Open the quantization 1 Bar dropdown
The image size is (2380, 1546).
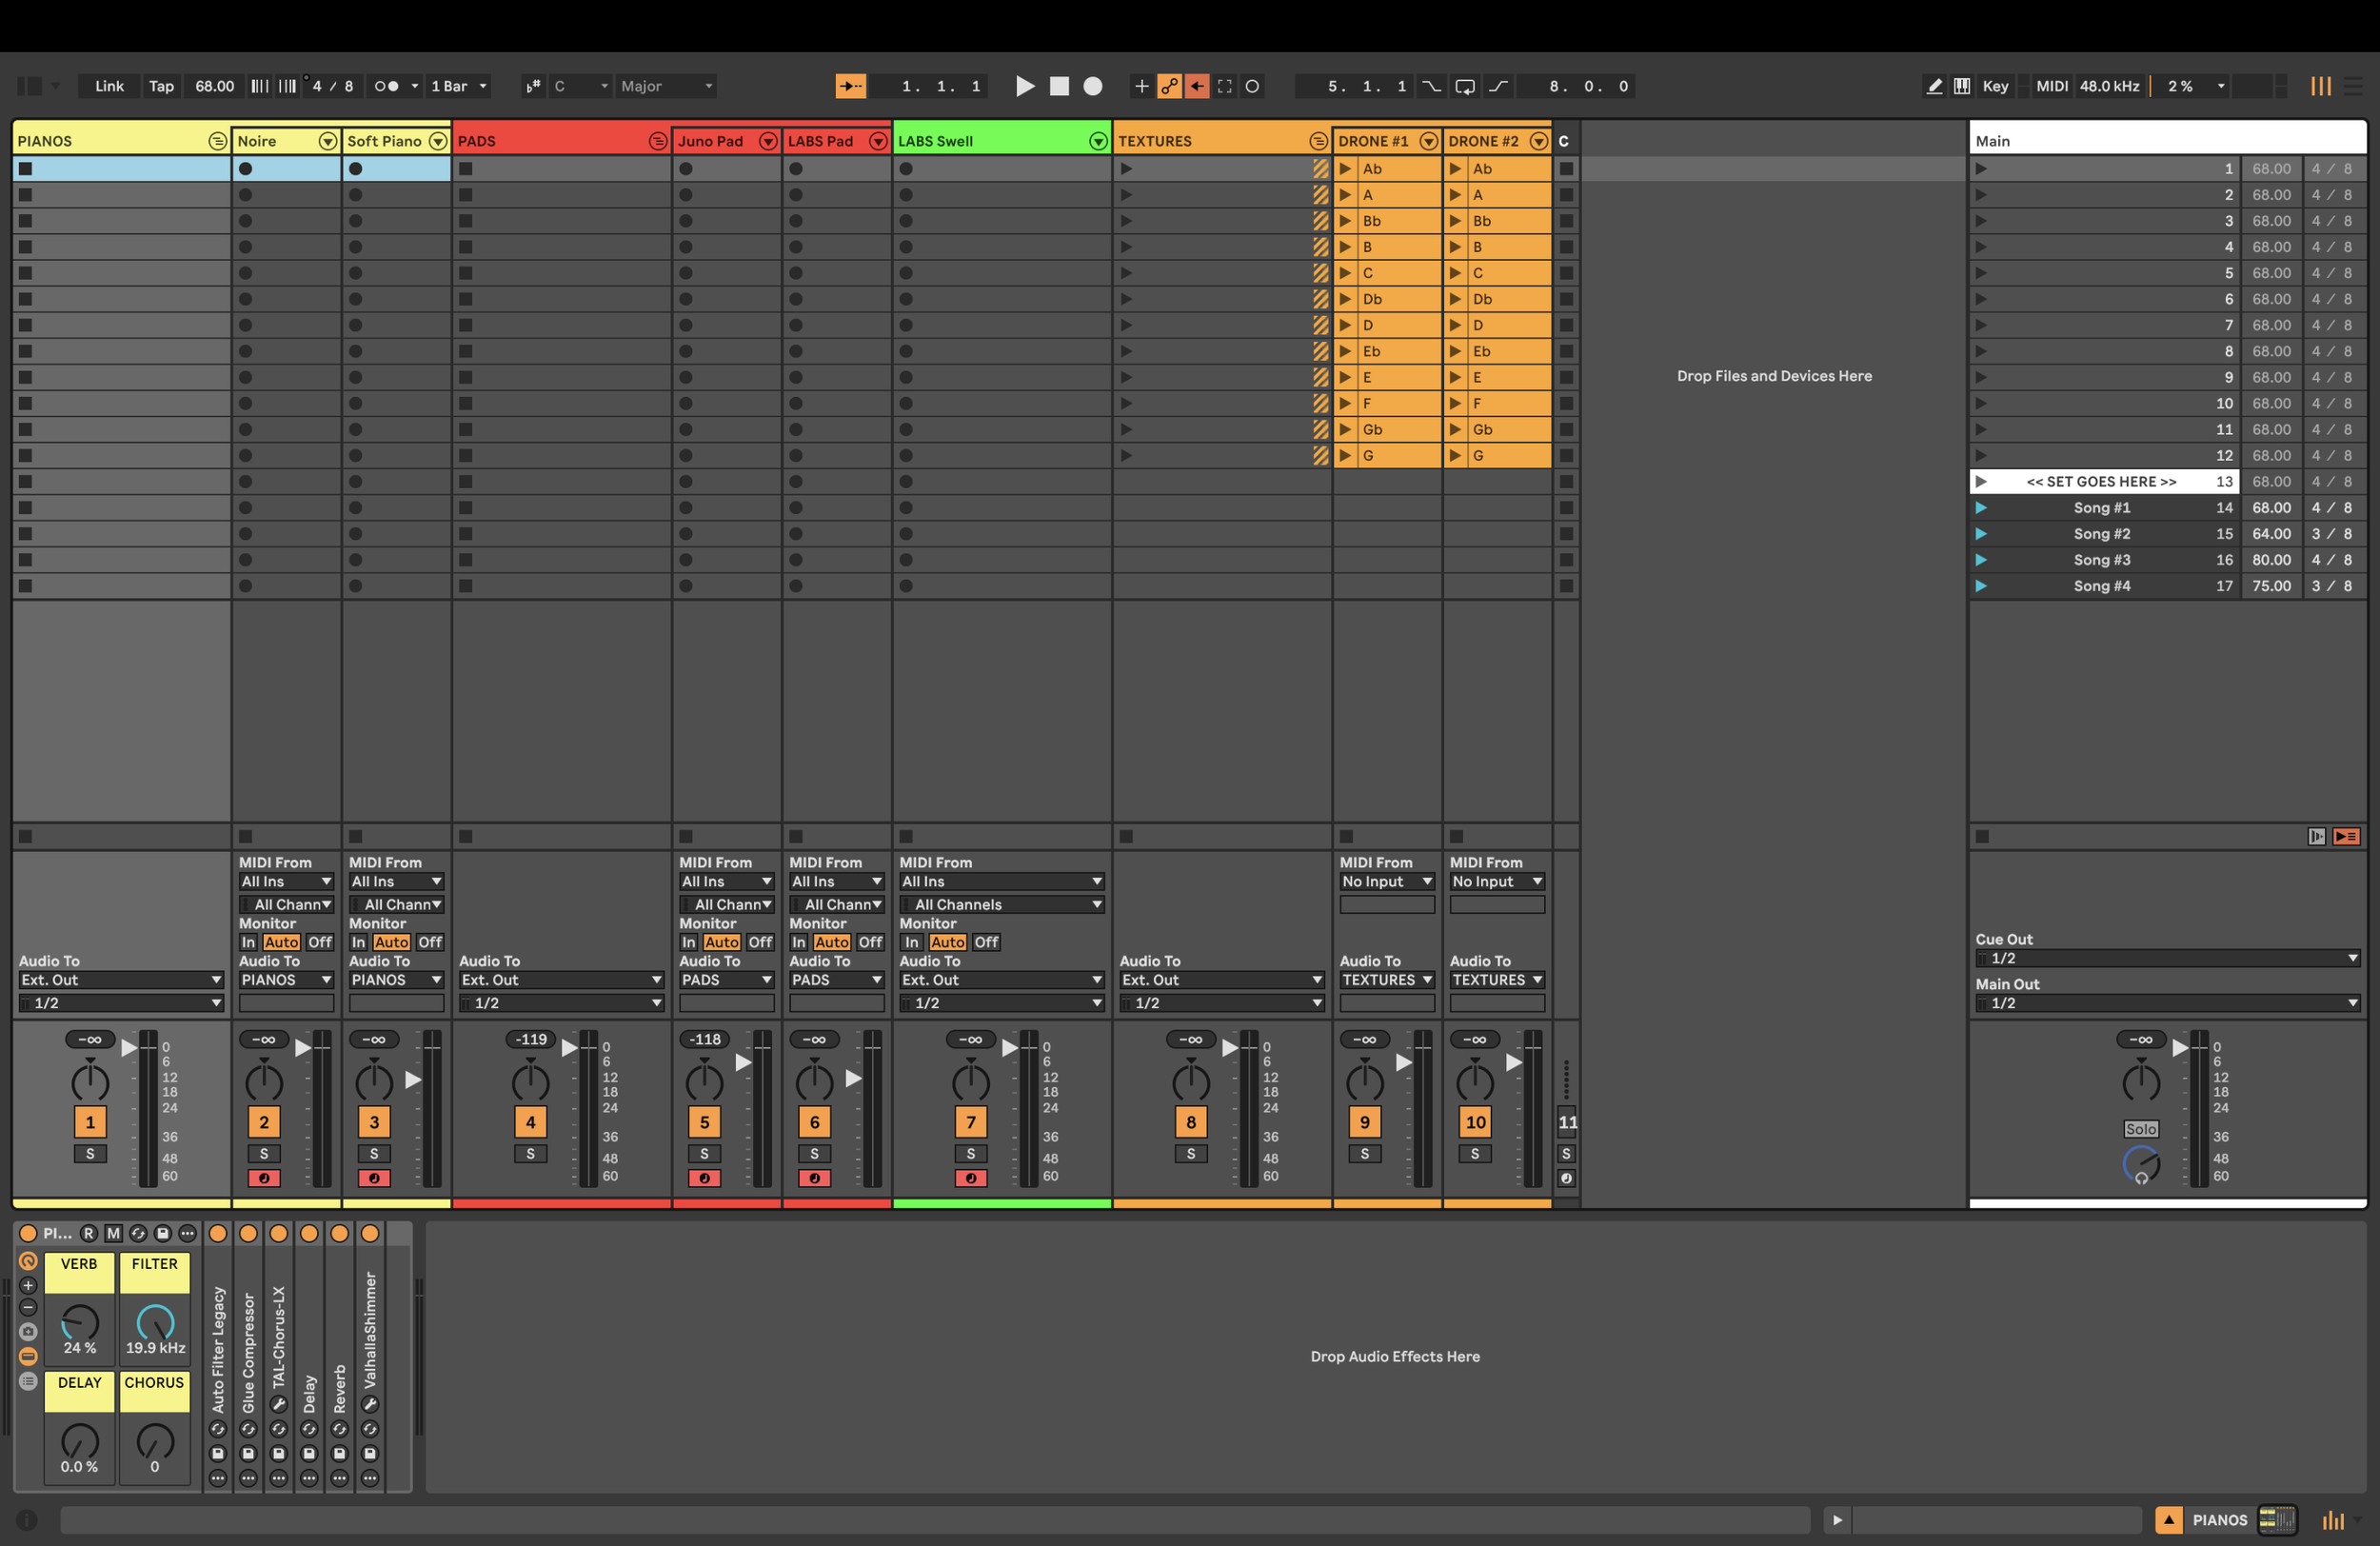click(458, 86)
